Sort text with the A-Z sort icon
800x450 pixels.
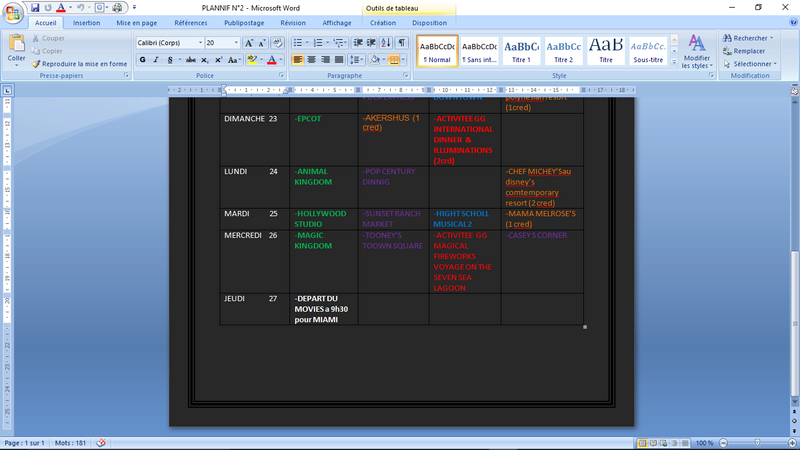tap(386, 43)
